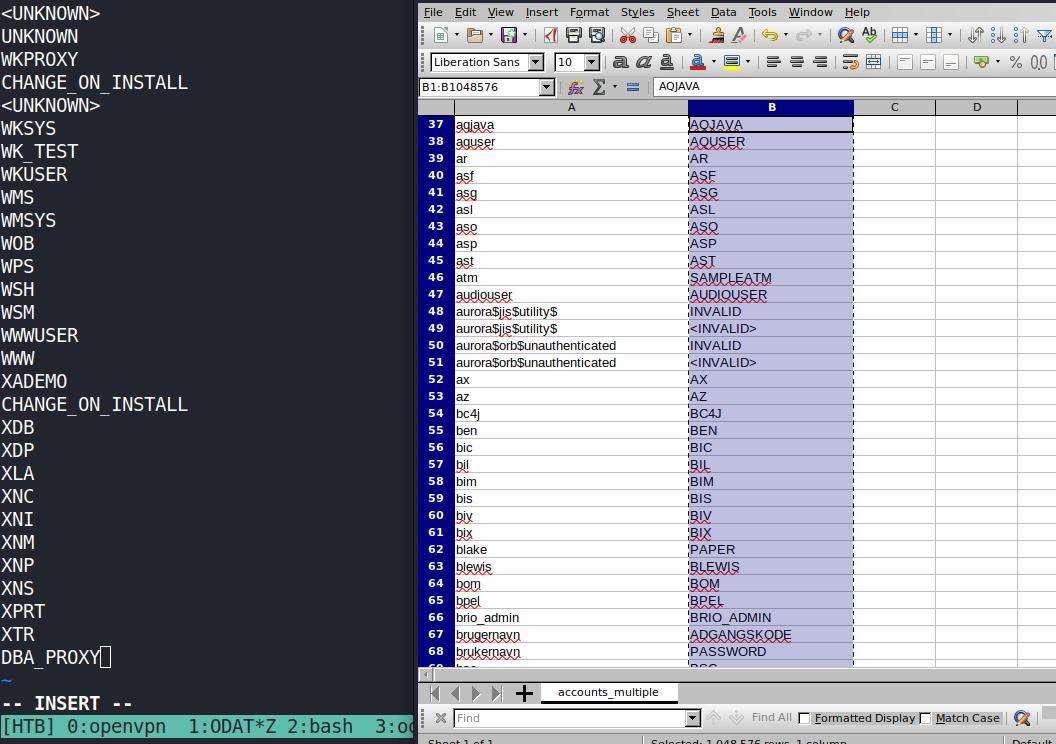Expand the Undo history arrow
The height and width of the screenshot is (744, 1056).
785,35
